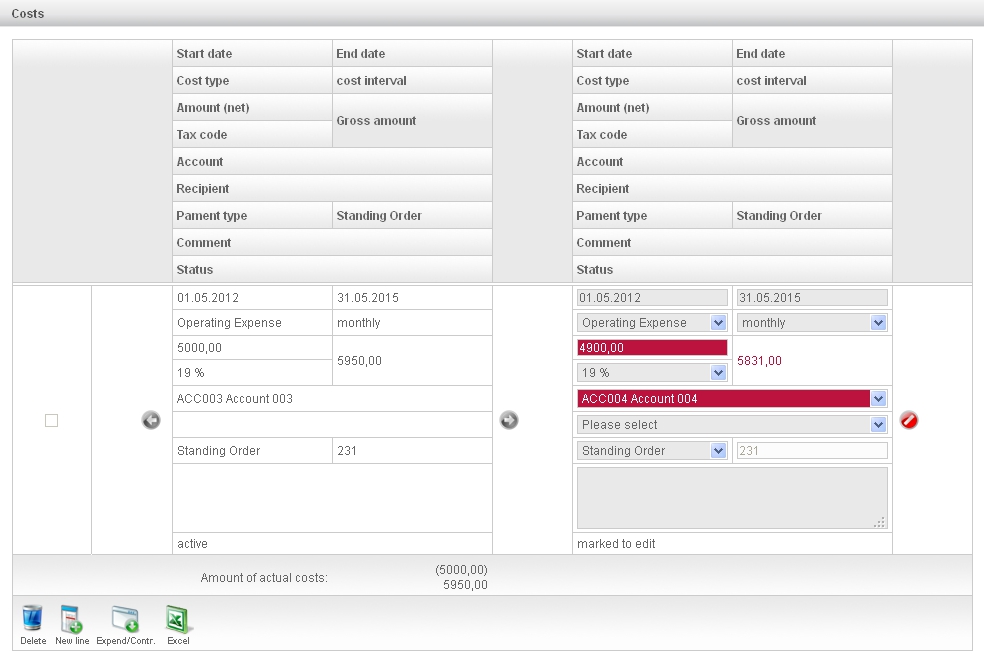Click the grey left arrow icon
This screenshot has width=984, height=663.
click(151, 420)
